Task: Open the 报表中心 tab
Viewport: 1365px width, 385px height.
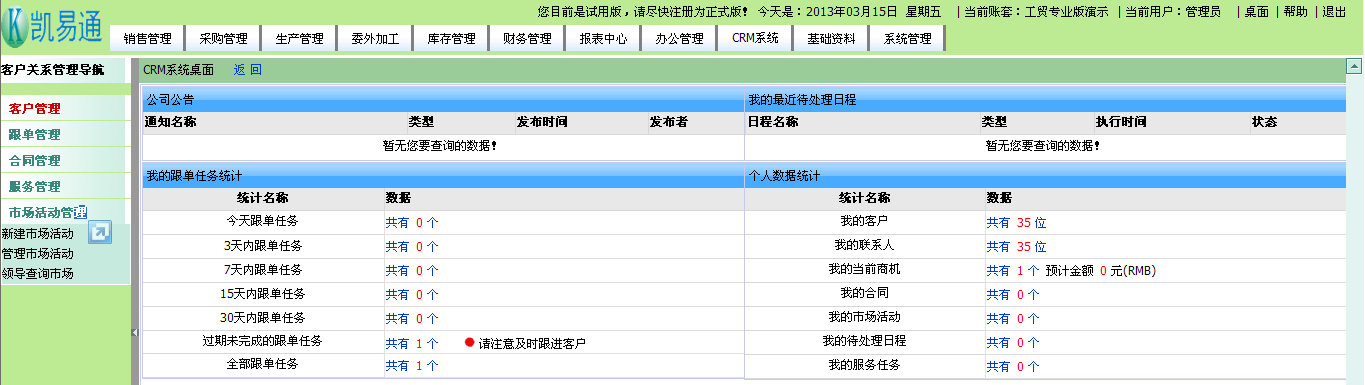Action: [x=604, y=39]
